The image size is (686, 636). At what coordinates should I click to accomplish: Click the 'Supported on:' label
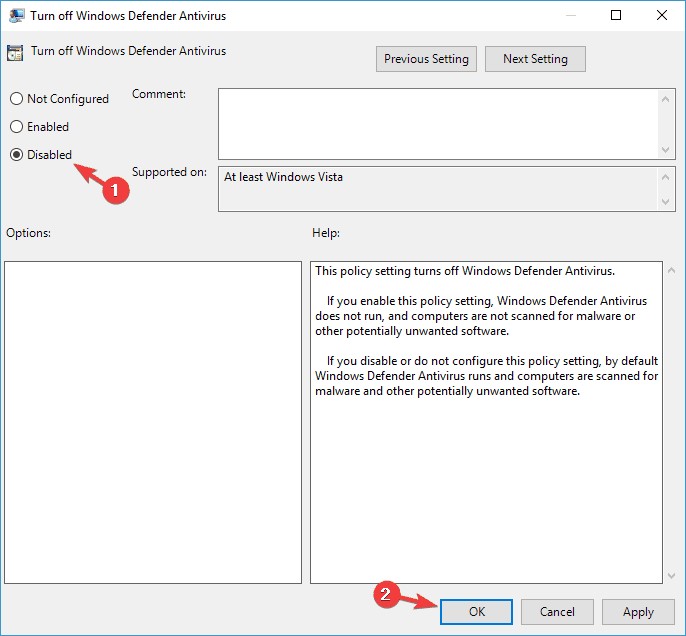(x=169, y=172)
